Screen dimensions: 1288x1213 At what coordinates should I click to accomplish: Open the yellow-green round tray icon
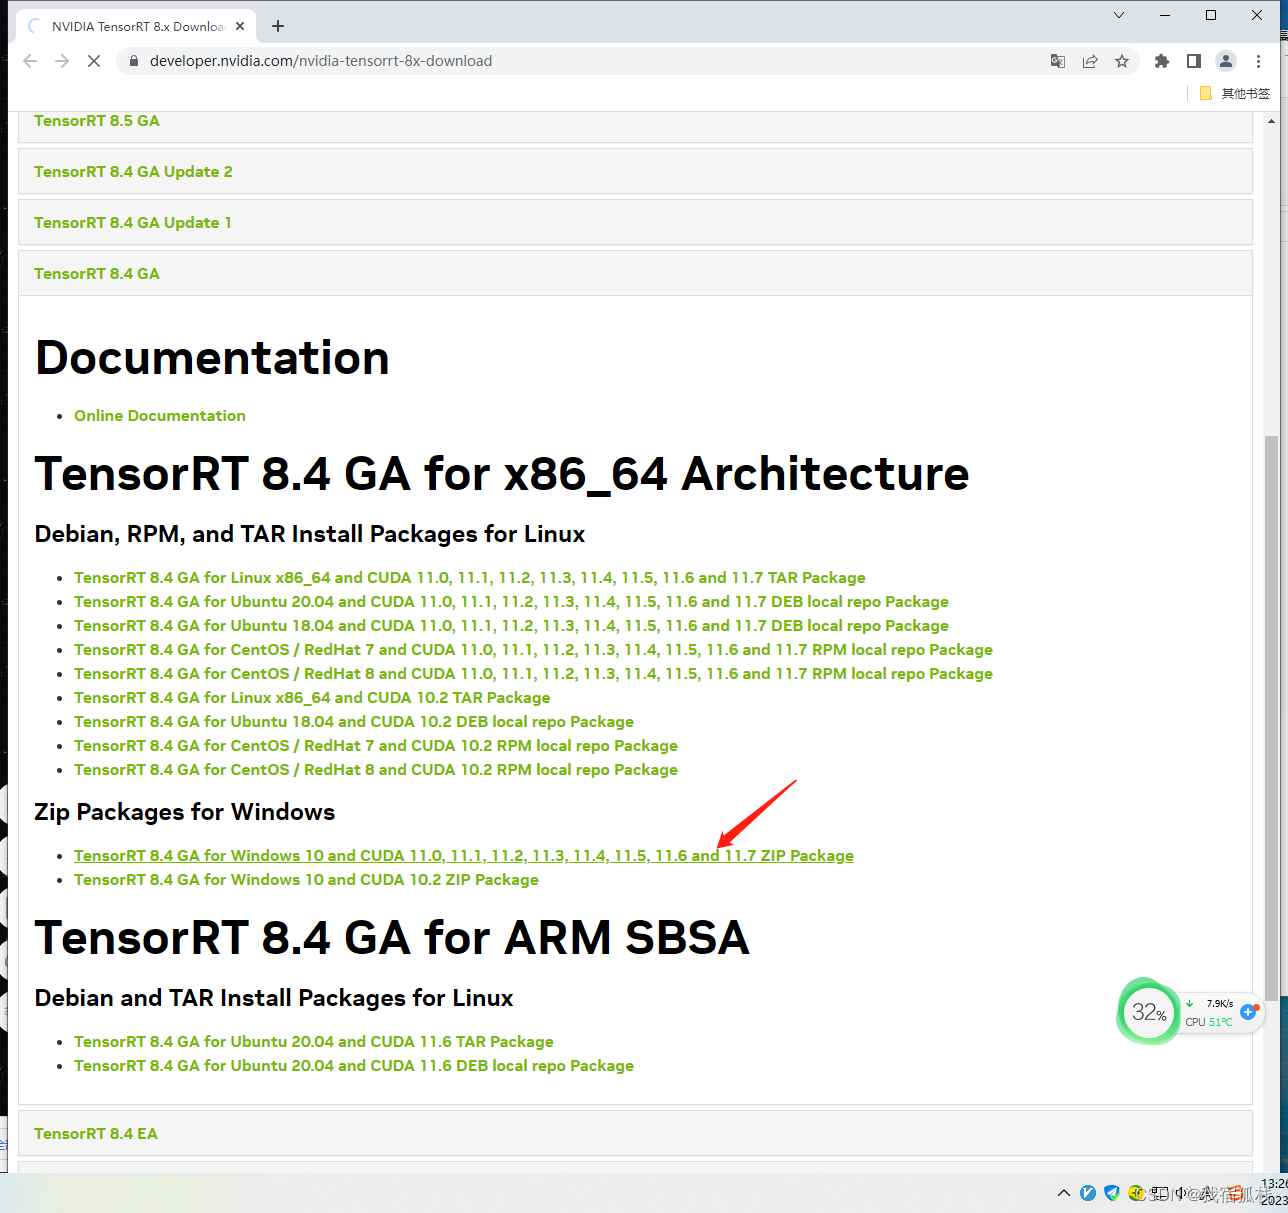[x=1136, y=1193]
